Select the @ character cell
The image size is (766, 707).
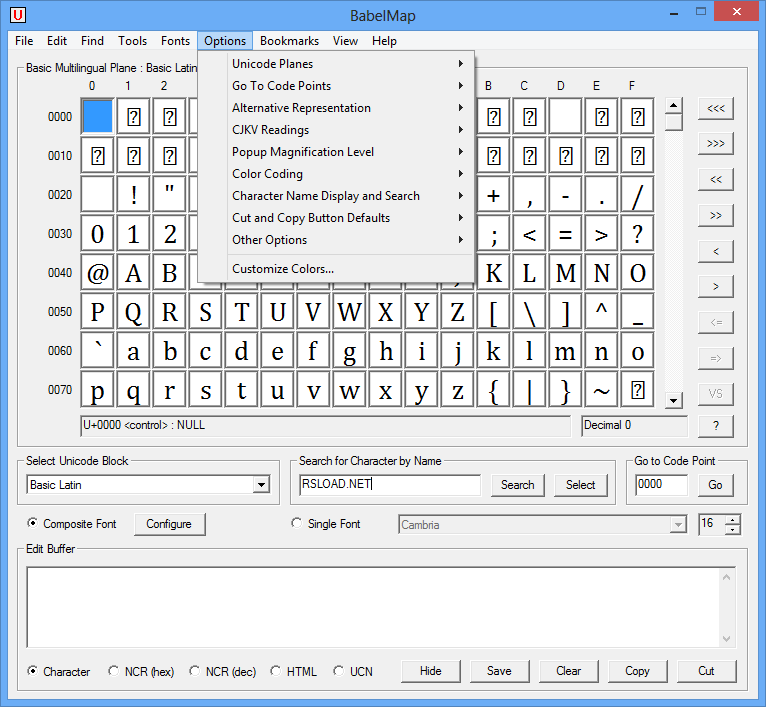98,273
